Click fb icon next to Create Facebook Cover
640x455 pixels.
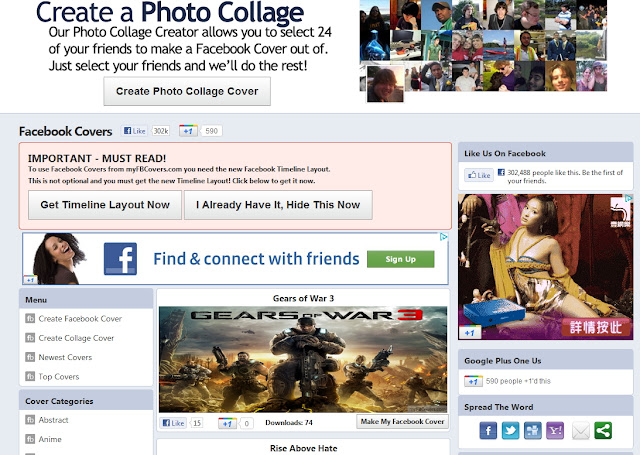pyautogui.click(x=30, y=318)
